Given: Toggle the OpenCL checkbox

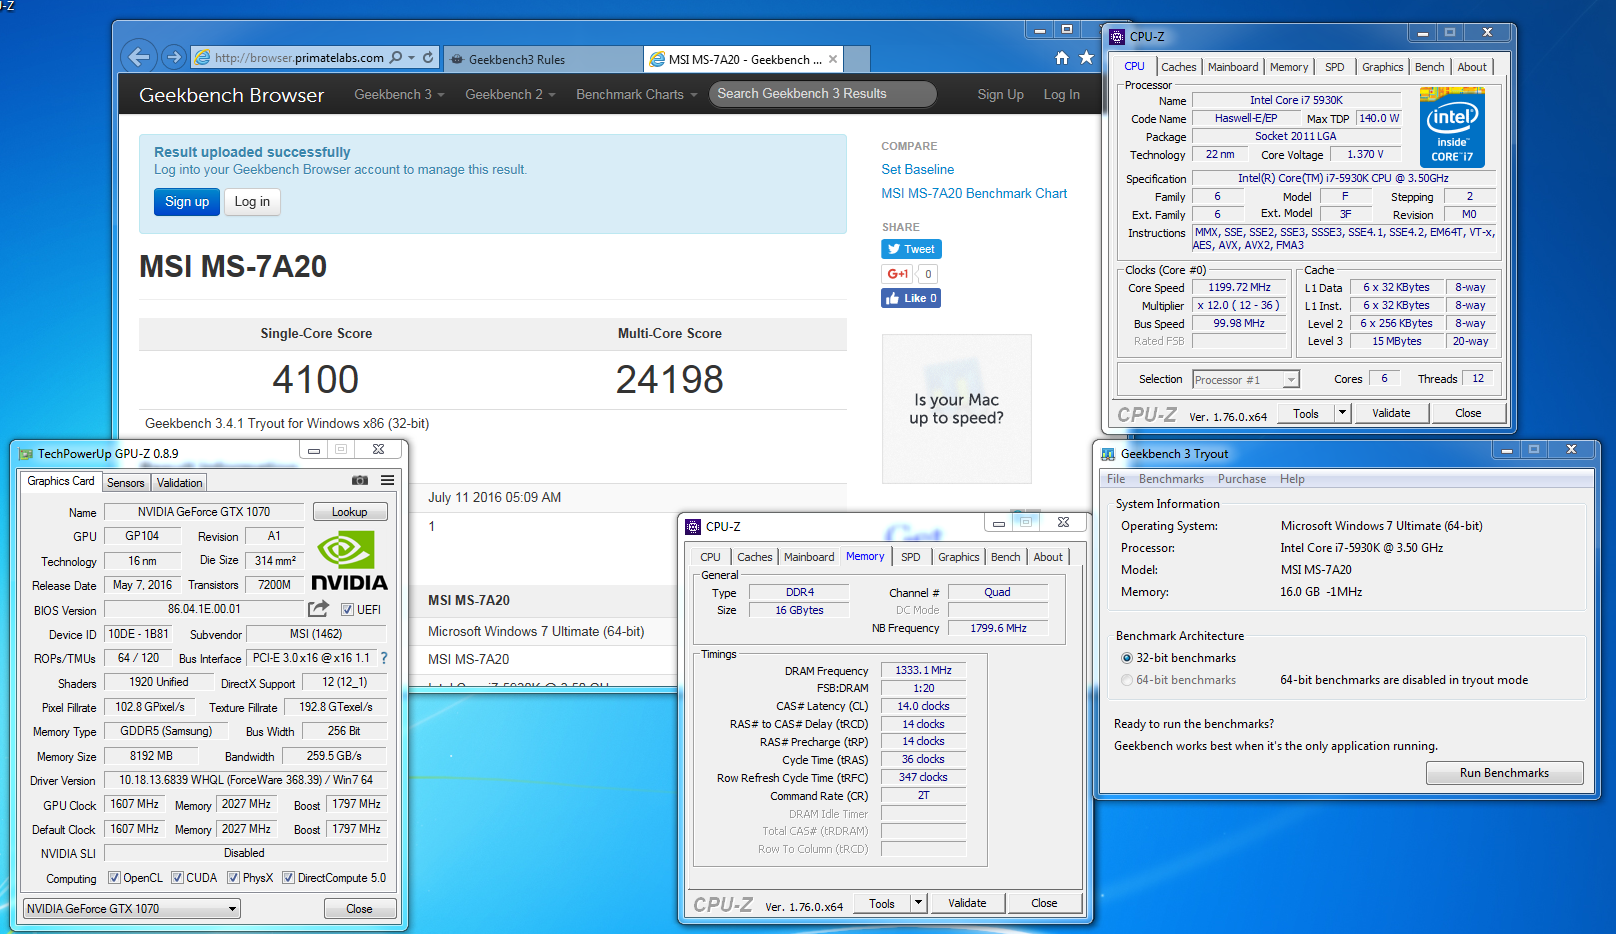Looking at the screenshot, I should (x=114, y=878).
